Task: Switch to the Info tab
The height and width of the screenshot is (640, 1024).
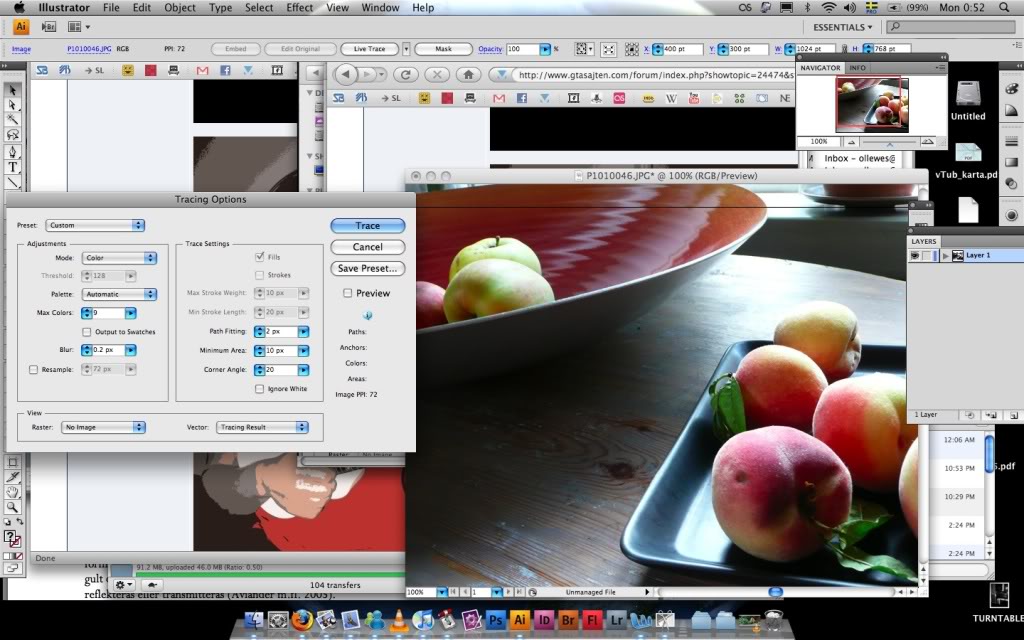Action: [x=857, y=67]
